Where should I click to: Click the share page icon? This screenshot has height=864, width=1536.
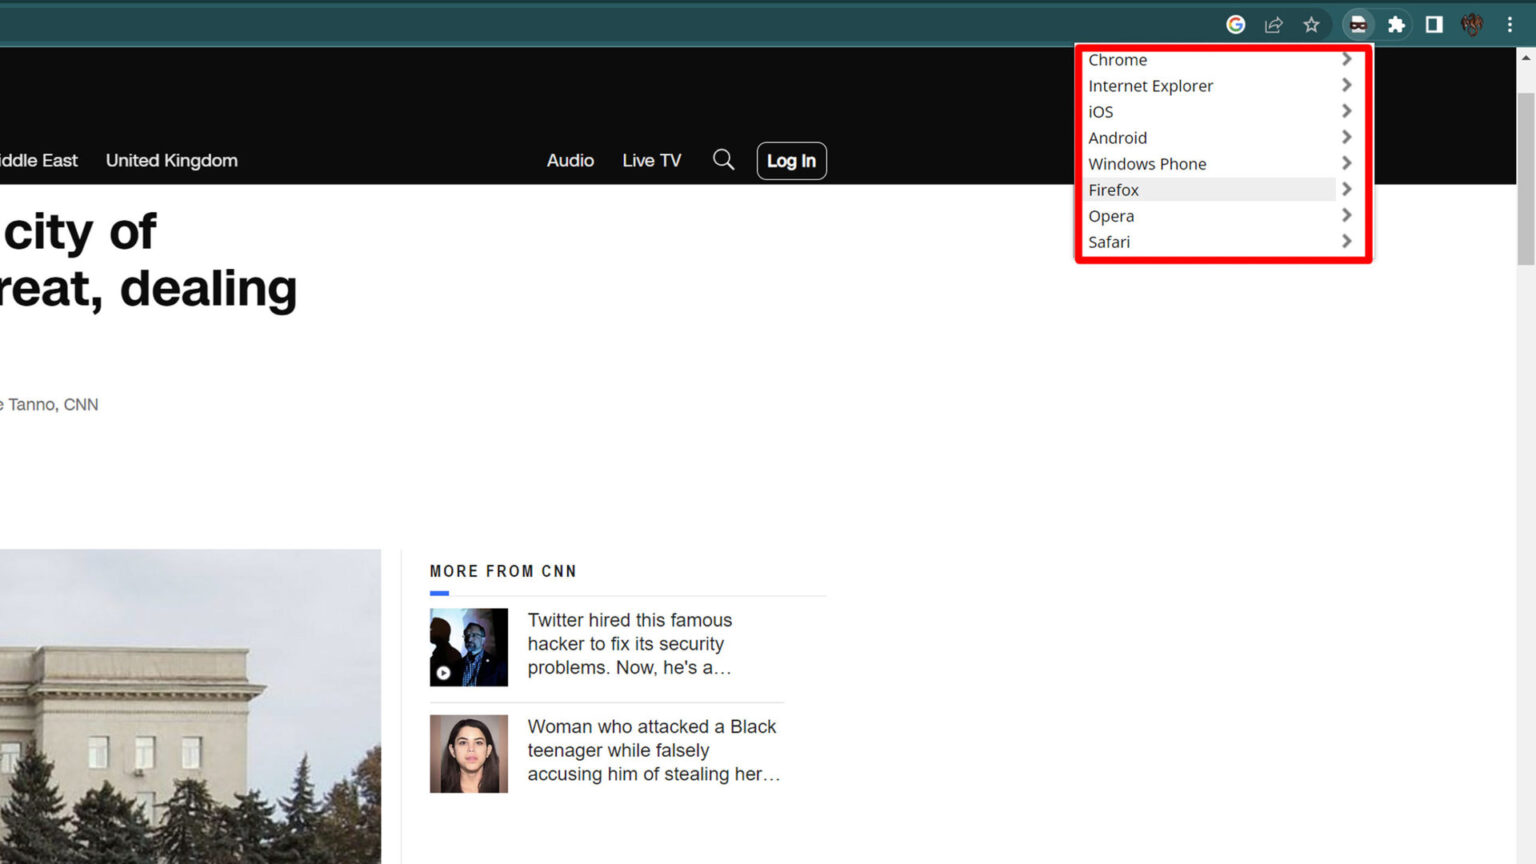coord(1273,25)
